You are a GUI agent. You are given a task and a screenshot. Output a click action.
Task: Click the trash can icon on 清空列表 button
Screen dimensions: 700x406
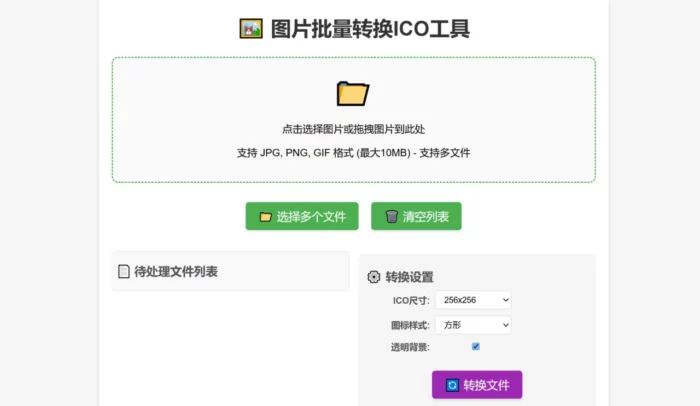[x=392, y=217]
